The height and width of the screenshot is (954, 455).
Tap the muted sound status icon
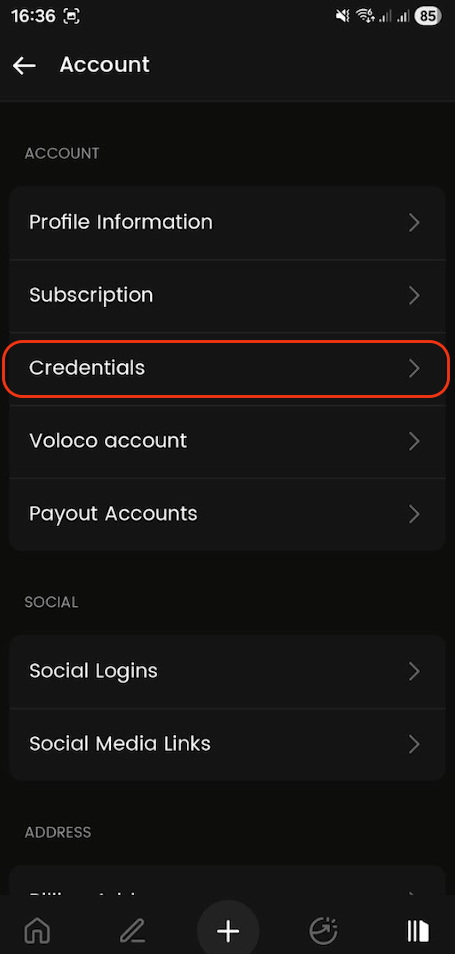click(342, 16)
